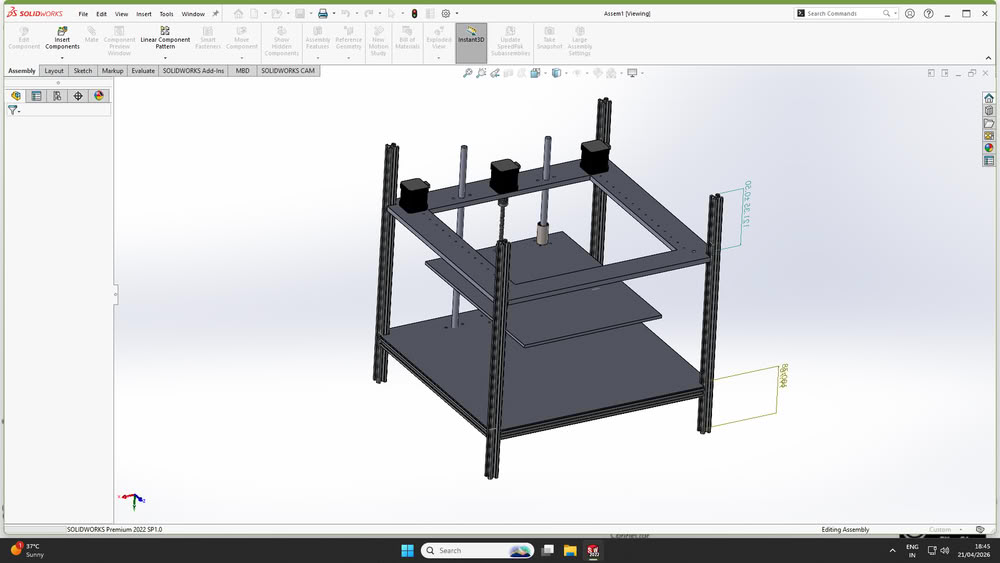Screen dimensions: 1000x563
Task: Click the Search Commands input field
Action: [x=844, y=13]
